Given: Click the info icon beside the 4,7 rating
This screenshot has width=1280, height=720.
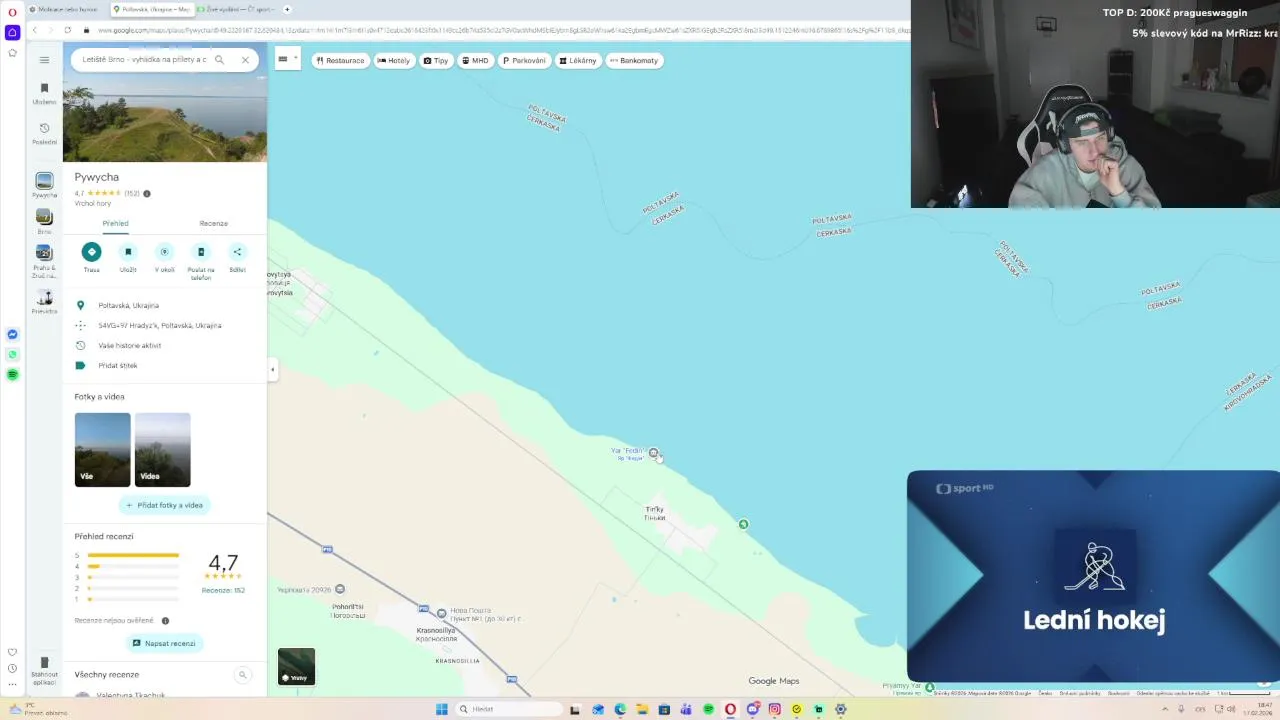Looking at the screenshot, I should click(x=147, y=193).
